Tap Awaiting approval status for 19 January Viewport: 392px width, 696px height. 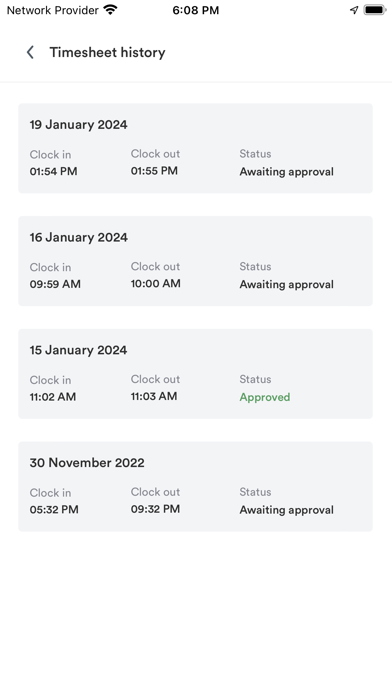(x=287, y=172)
